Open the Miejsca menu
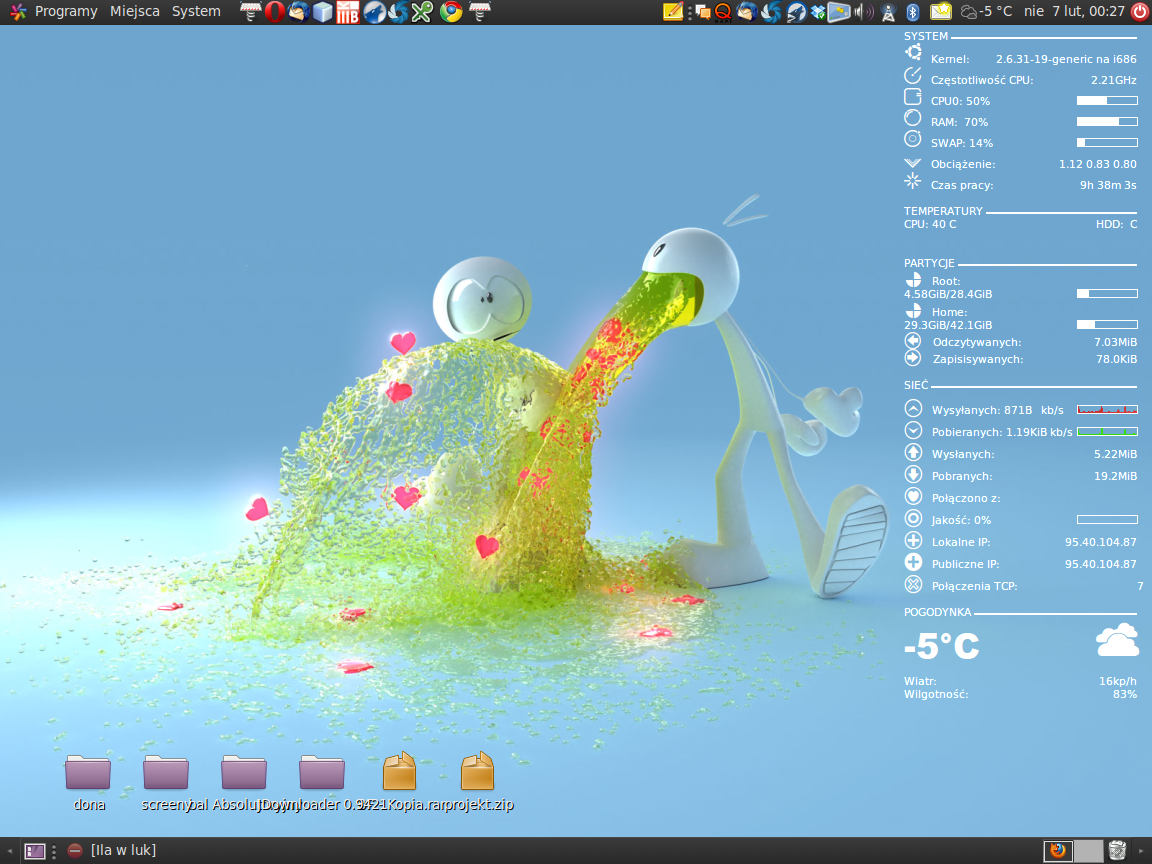 click(134, 12)
